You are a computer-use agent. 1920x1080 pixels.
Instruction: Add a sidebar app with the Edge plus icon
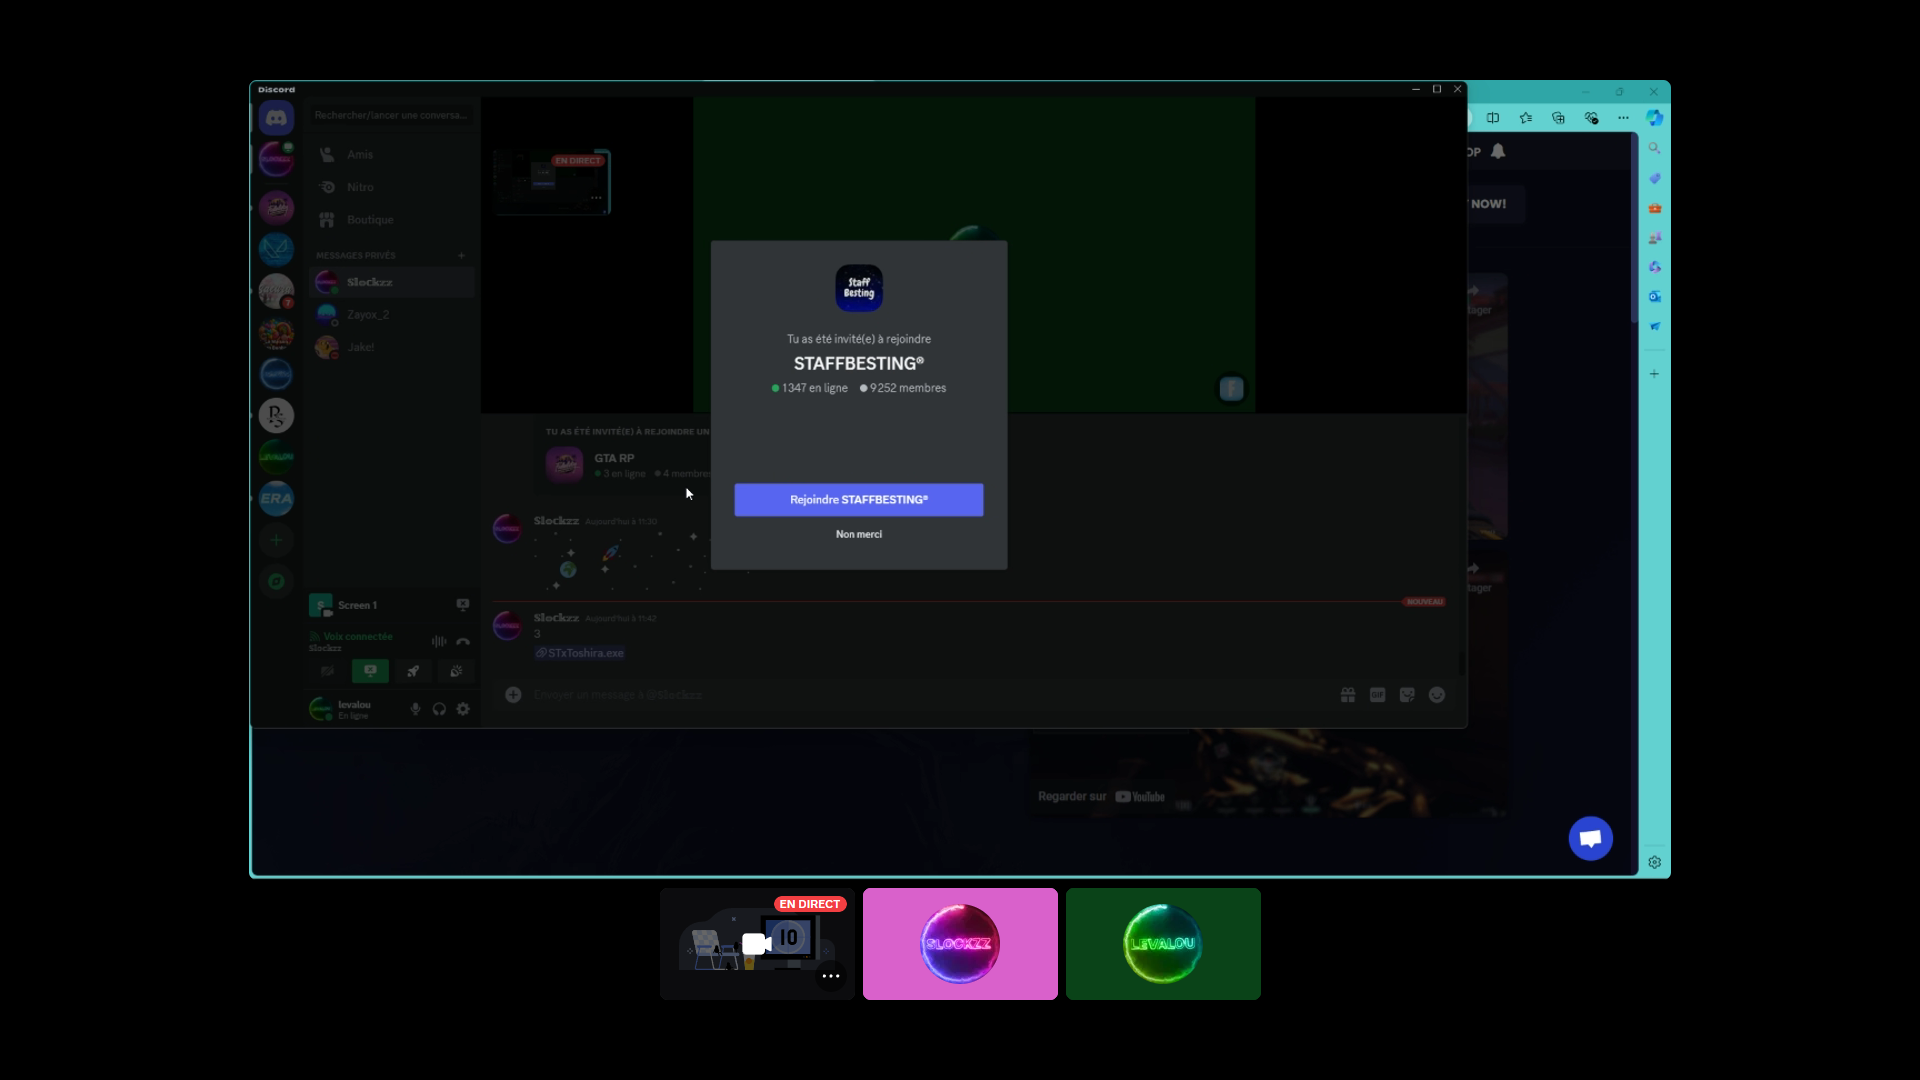[1655, 374]
